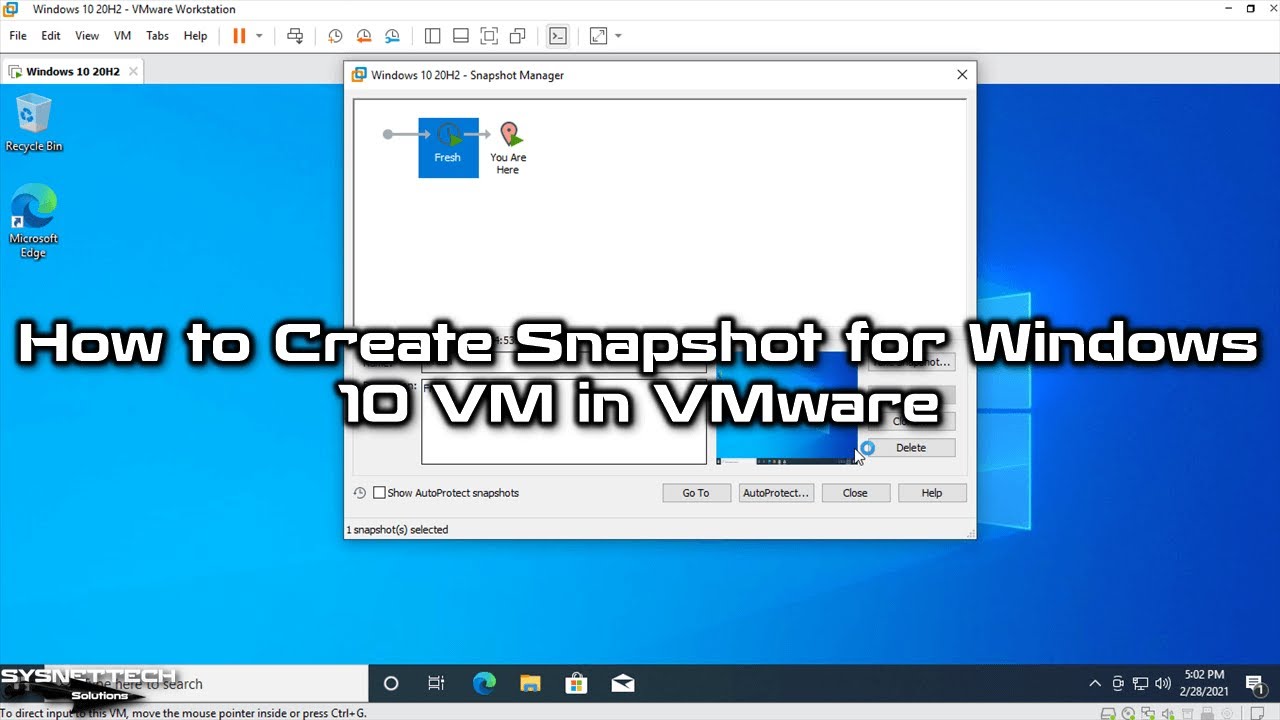Screen dimensions: 1280x720
Task: Select the You Are Here marker
Action: coord(508,148)
